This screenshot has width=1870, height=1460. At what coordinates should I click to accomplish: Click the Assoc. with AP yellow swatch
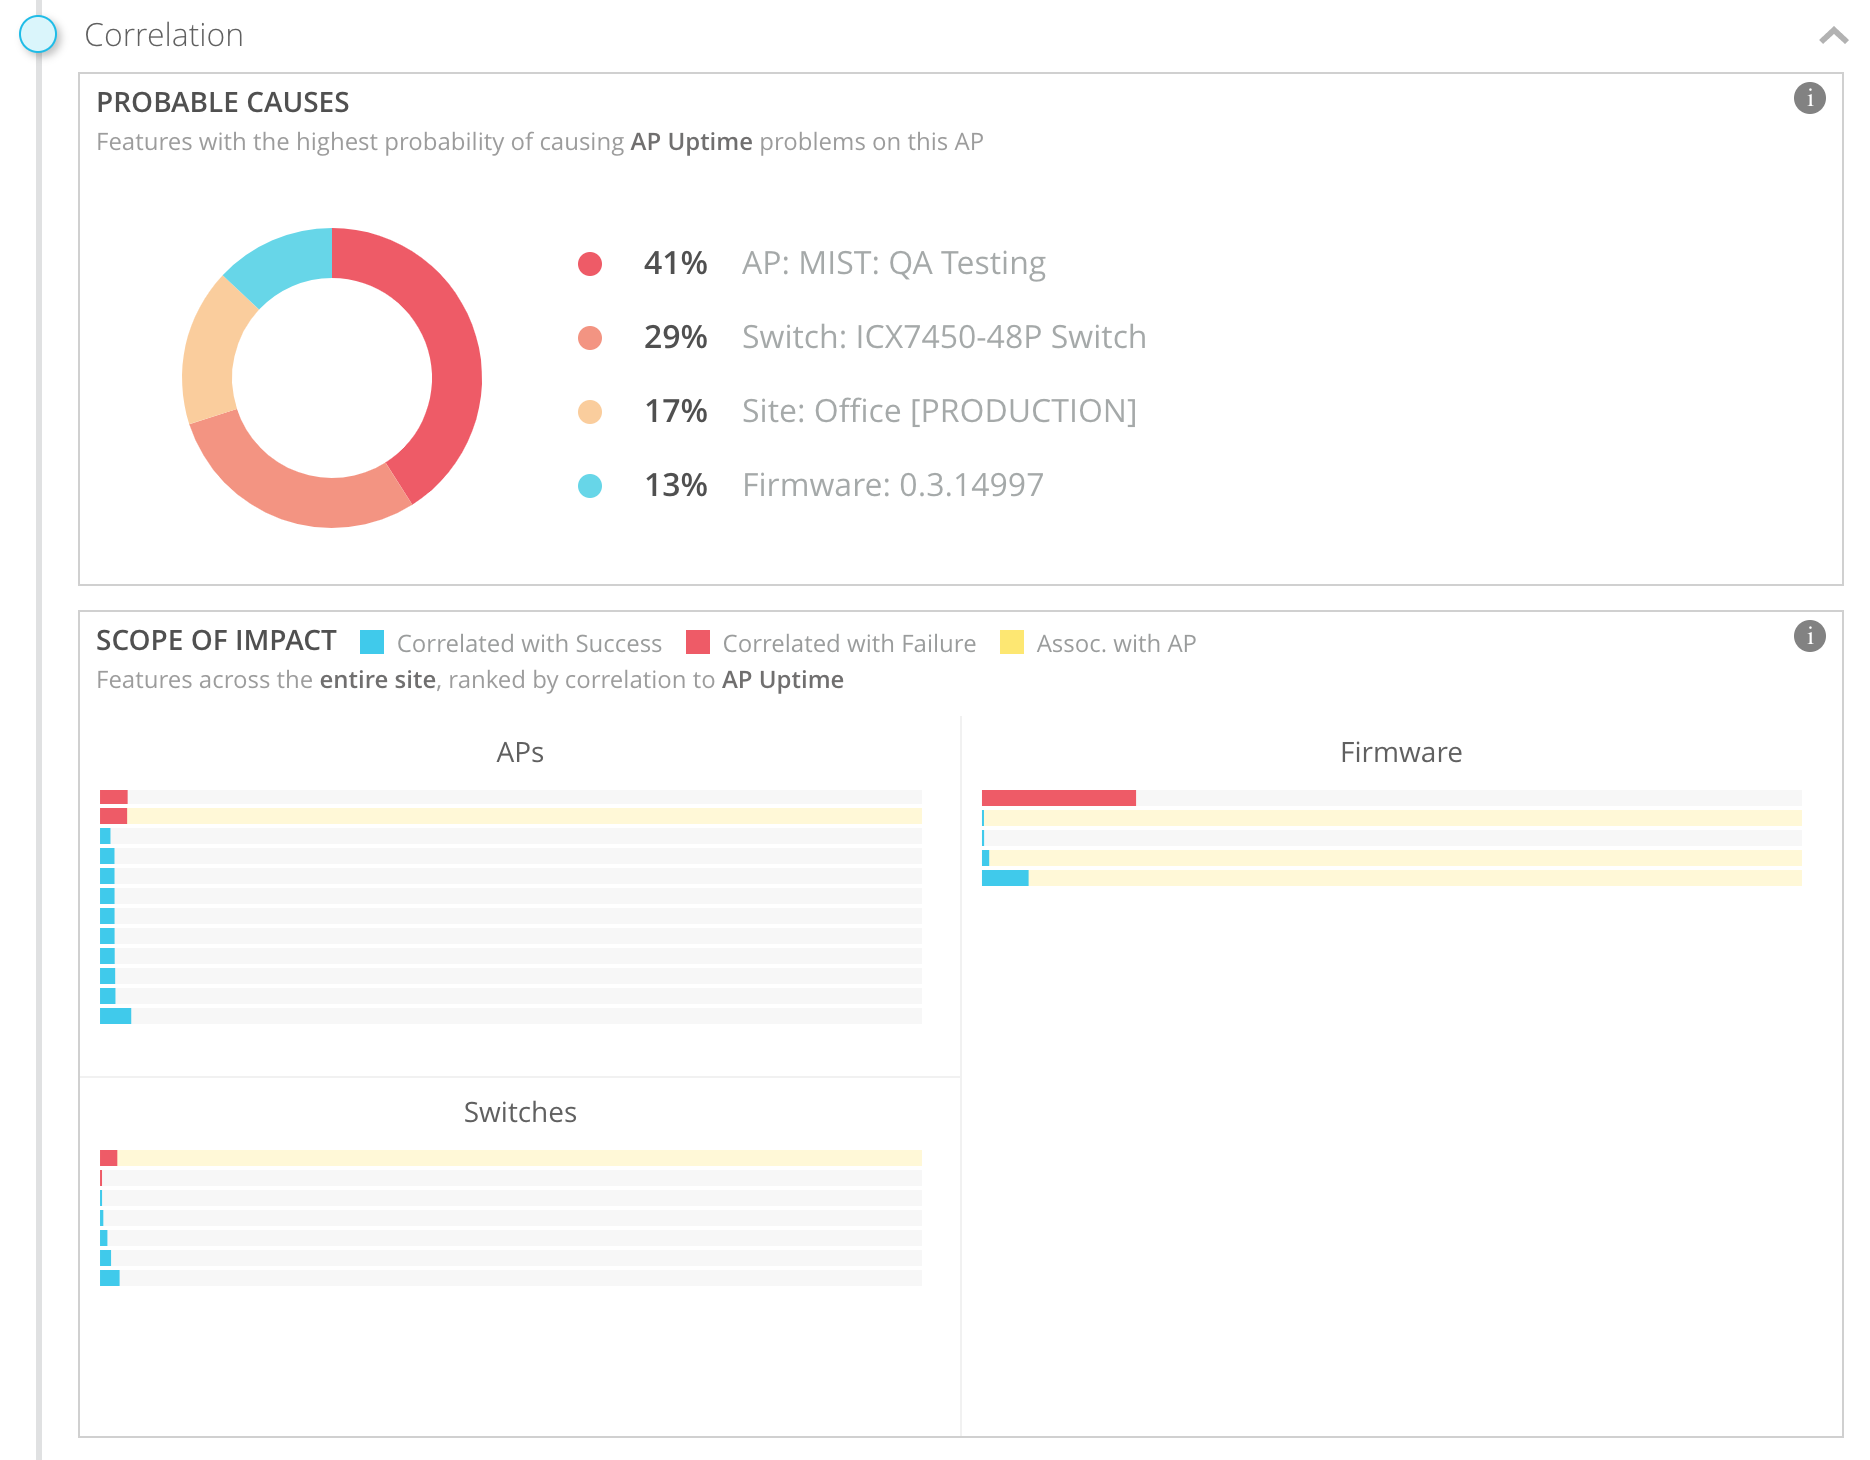[x=1012, y=642]
